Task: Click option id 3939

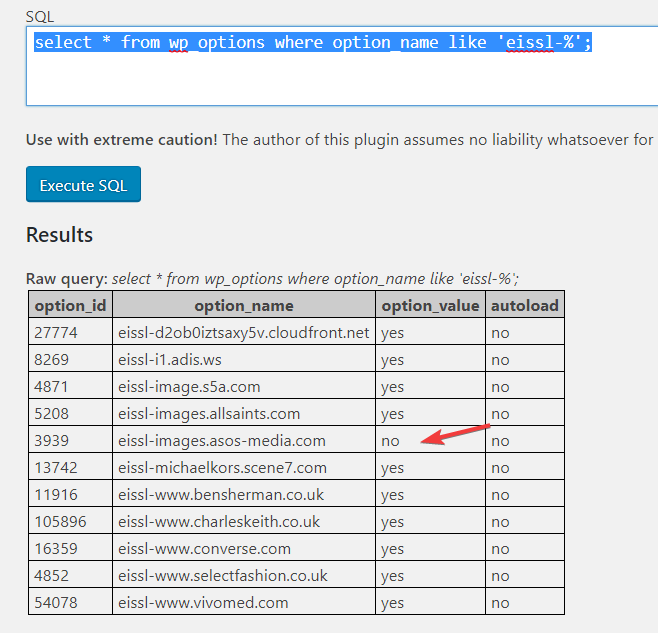Action: 70,440
